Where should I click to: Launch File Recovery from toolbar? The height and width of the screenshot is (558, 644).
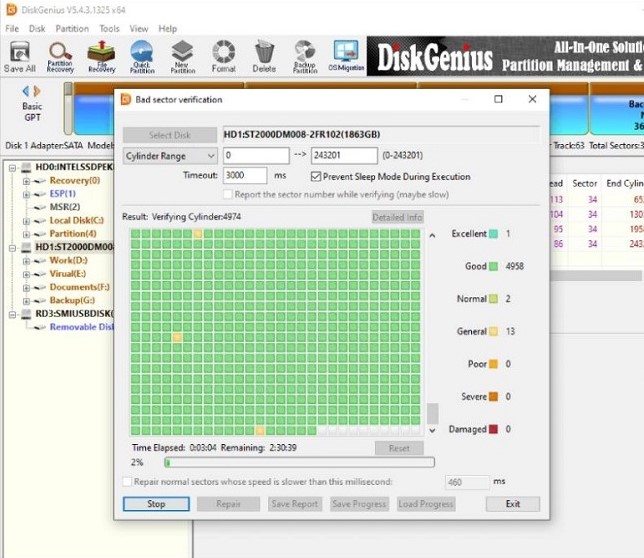click(x=101, y=57)
